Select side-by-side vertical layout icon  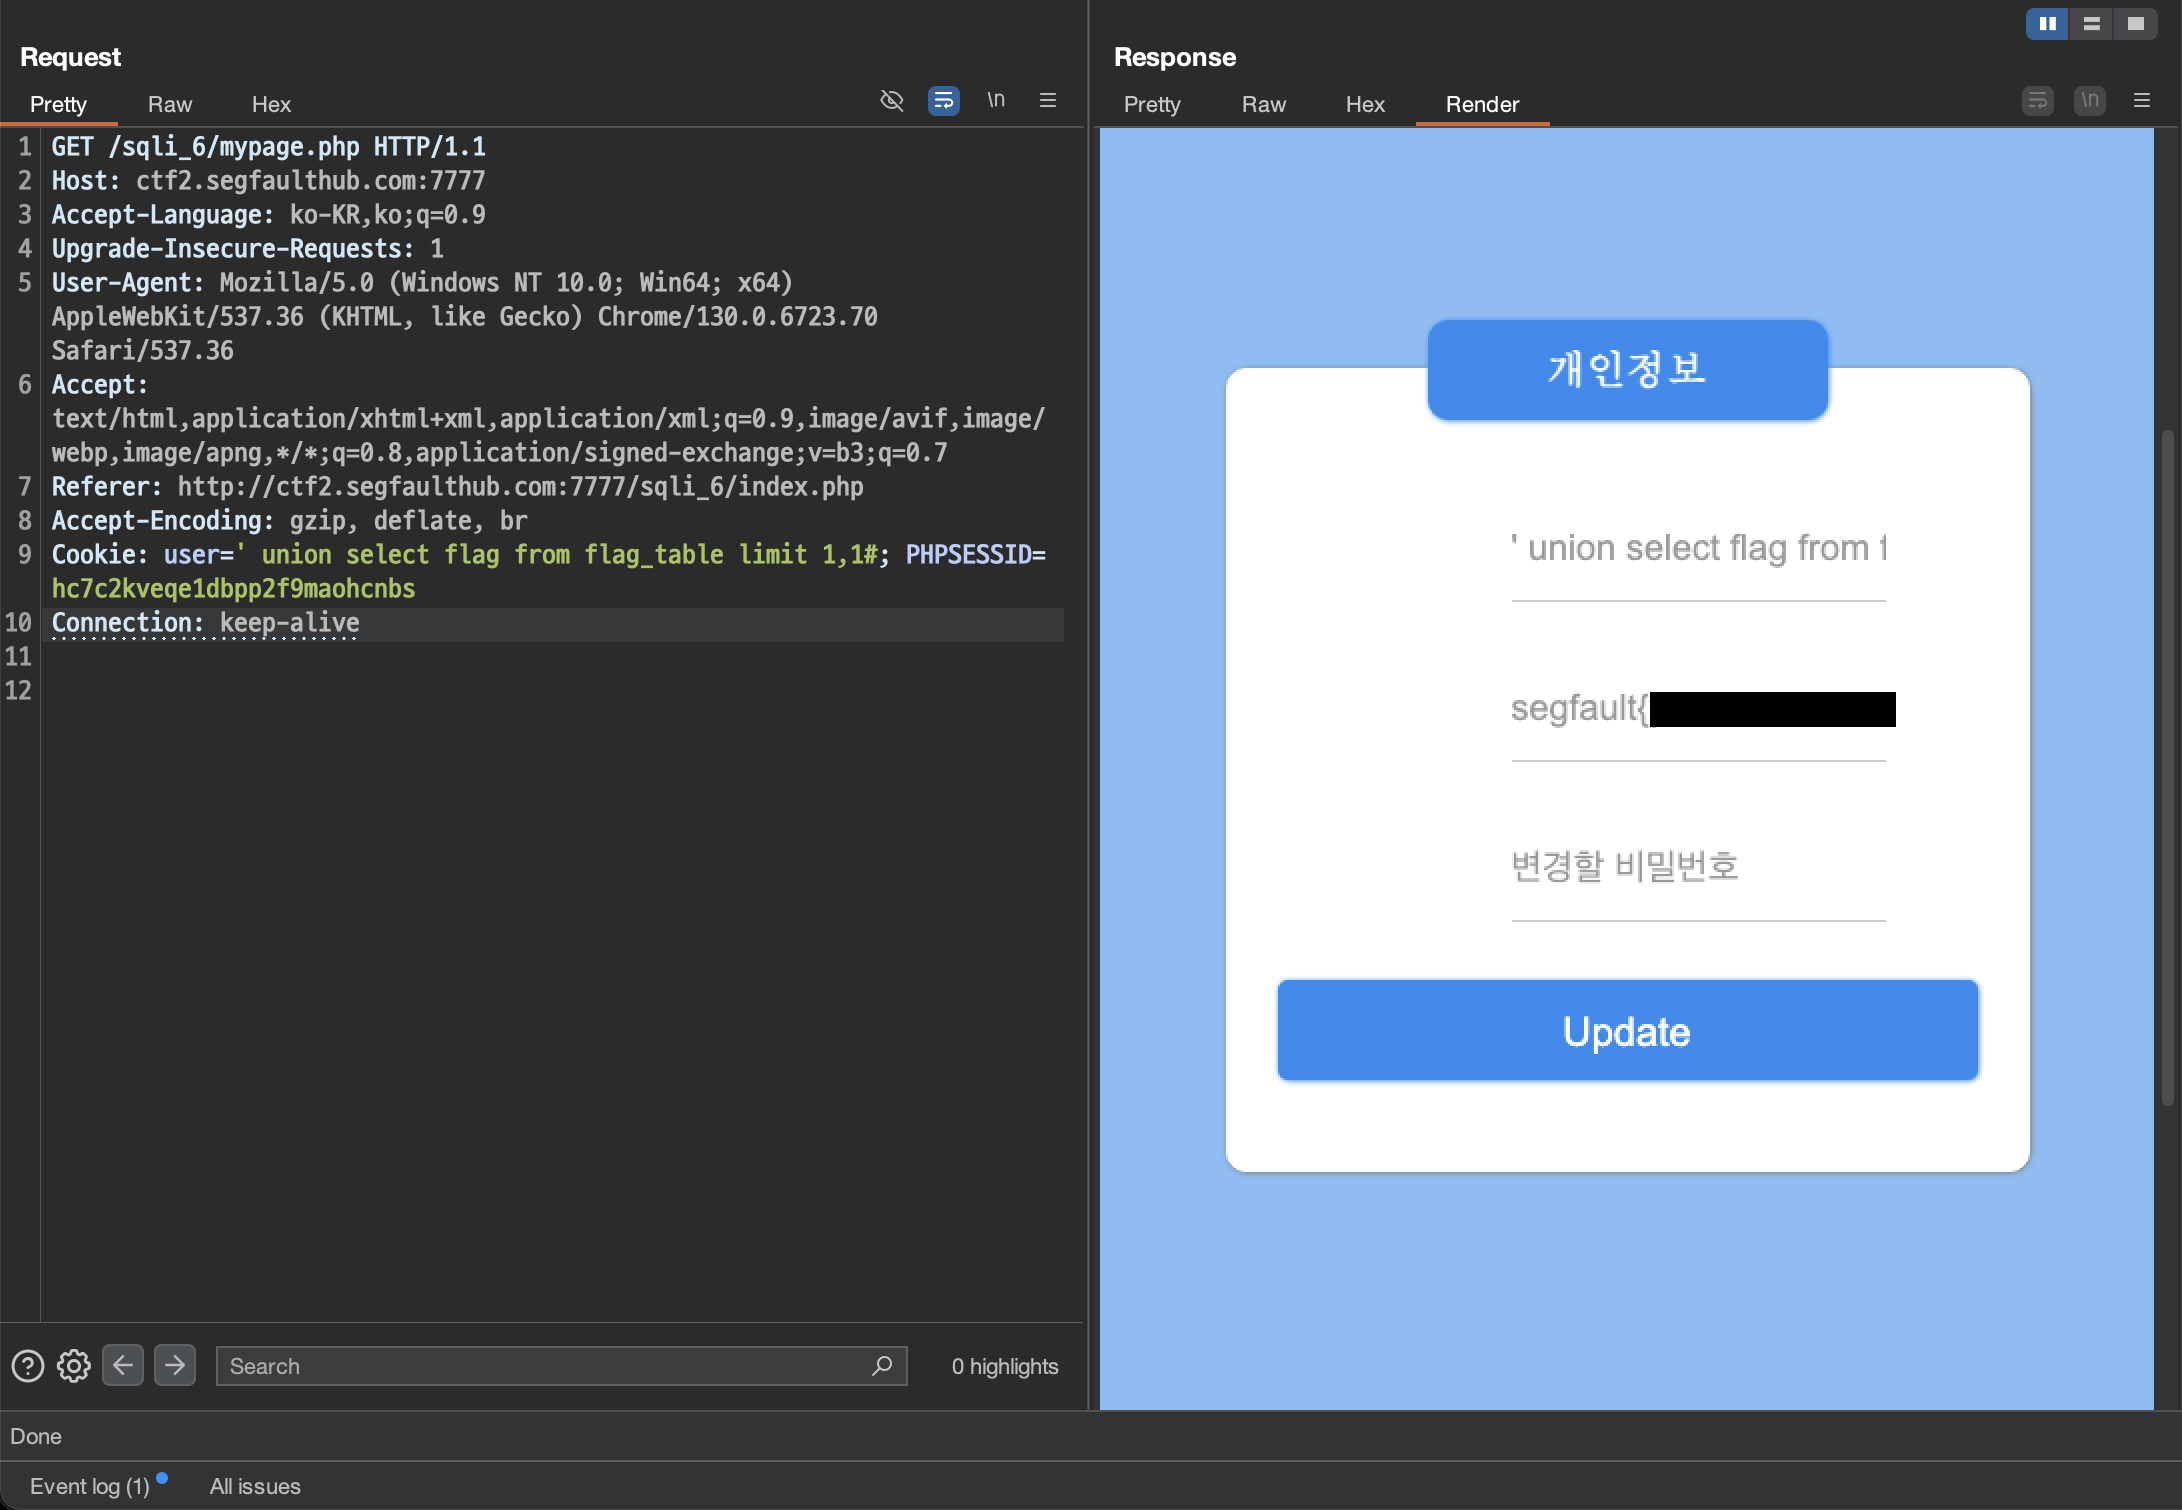(2047, 24)
